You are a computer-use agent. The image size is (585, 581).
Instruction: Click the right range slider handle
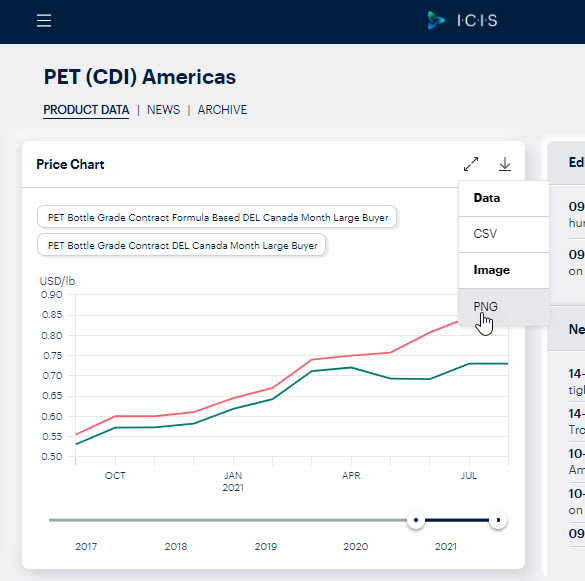(x=498, y=520)
